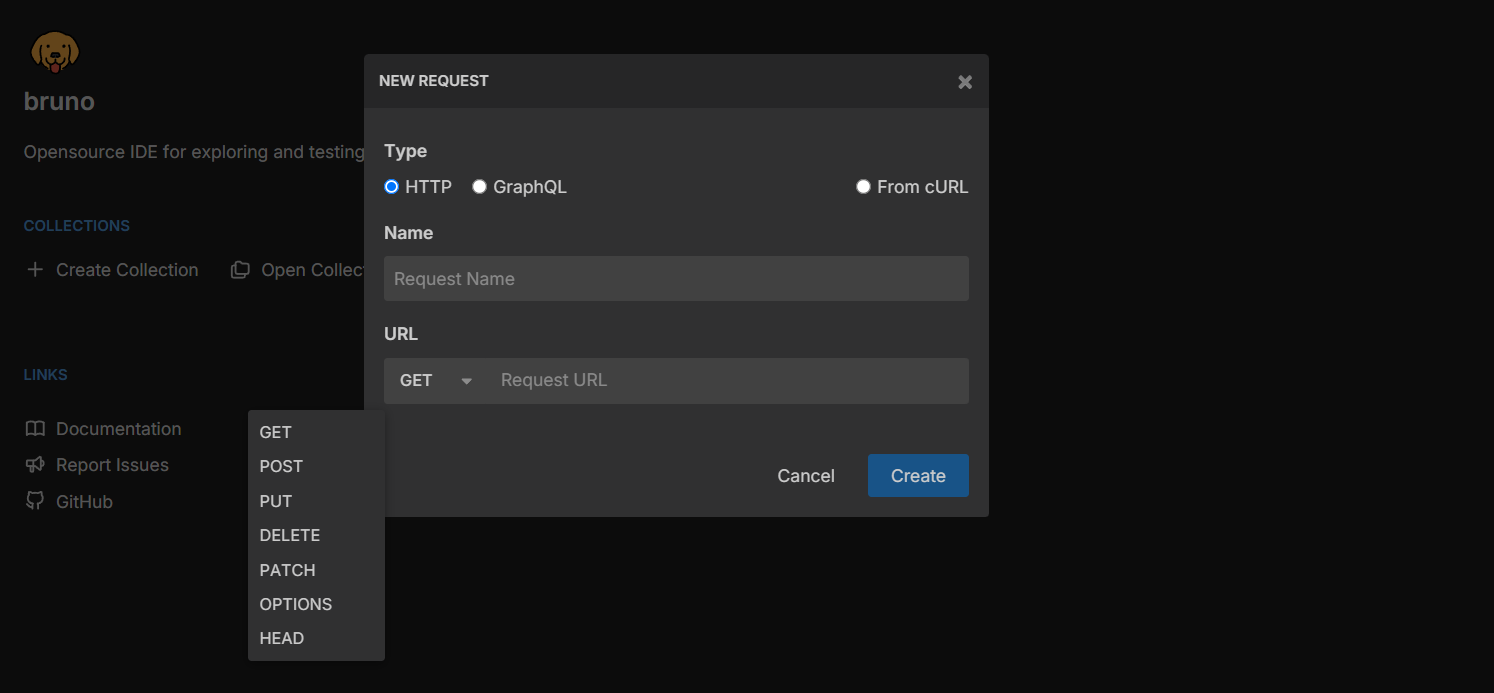Click the bruno dog logo
1494x693 pixels.
[55, 51]
